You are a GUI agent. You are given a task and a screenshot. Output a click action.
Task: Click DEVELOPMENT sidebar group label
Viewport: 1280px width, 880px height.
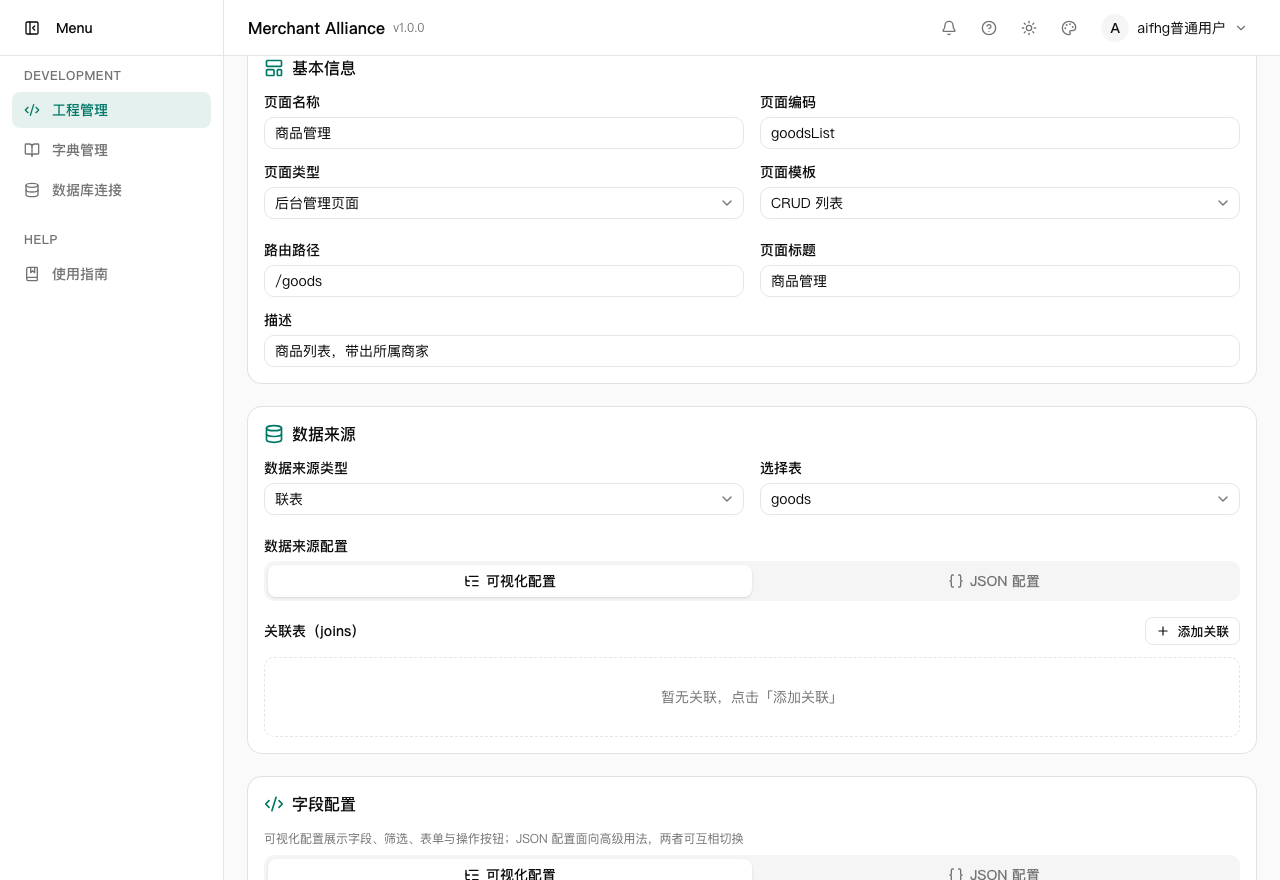pyautogui.click(x=73, y=76)
